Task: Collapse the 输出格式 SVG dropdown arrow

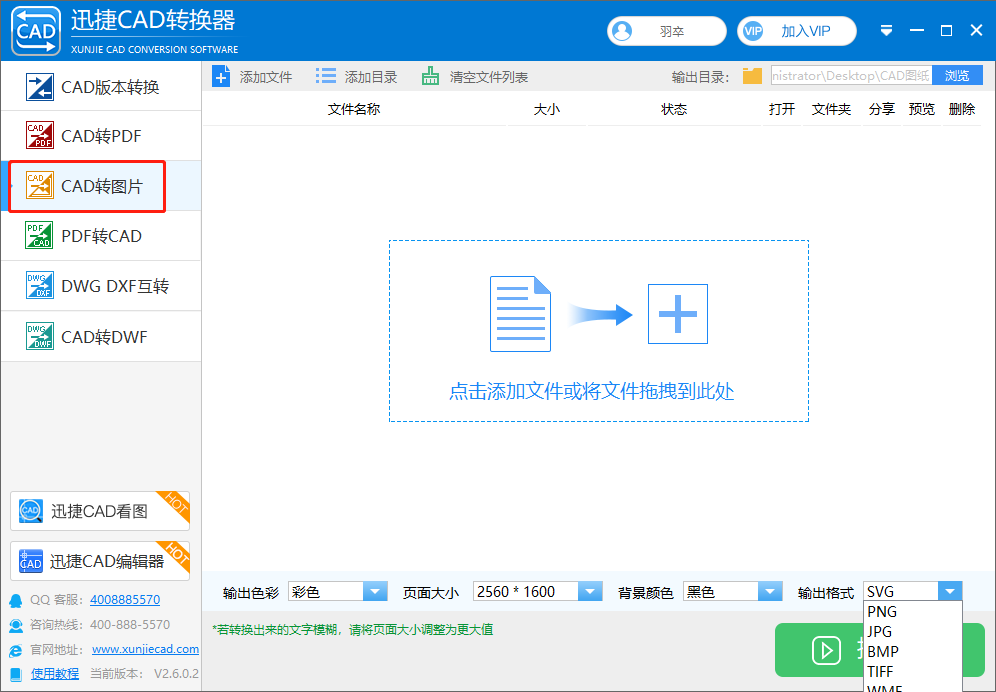Action: (950, 592)
